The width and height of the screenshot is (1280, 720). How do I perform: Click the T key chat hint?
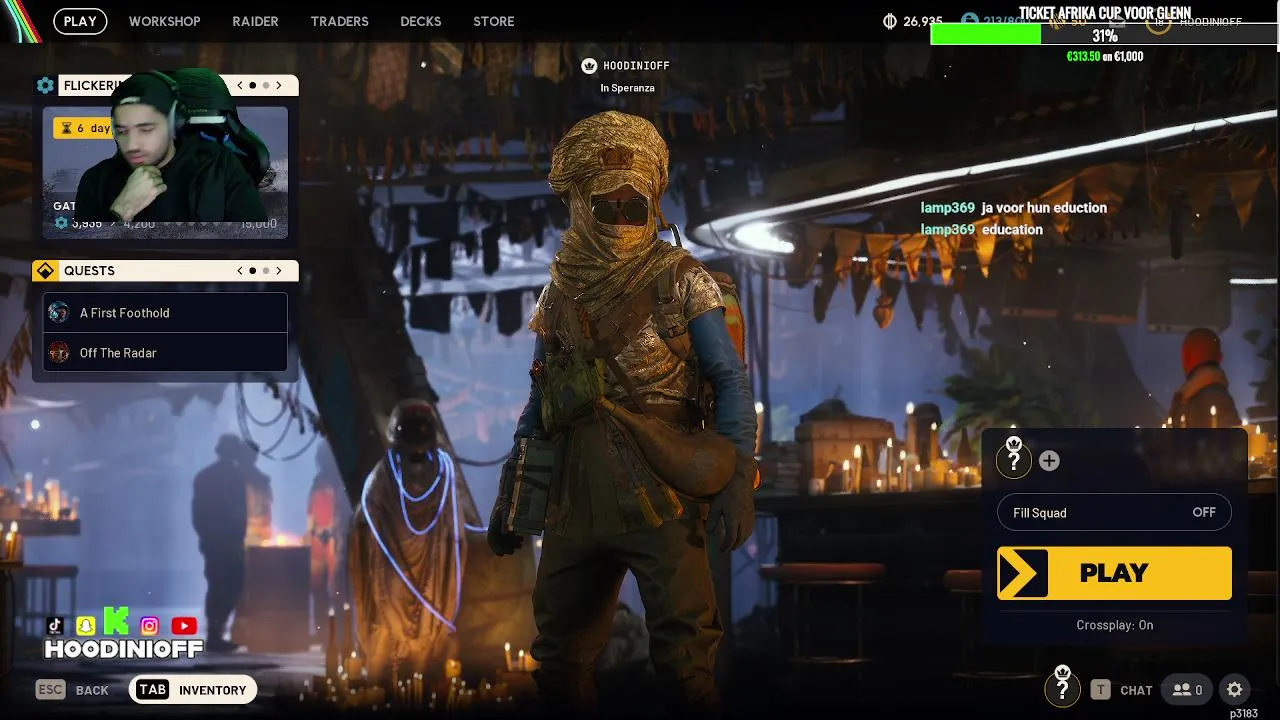tap(1100, 690)
